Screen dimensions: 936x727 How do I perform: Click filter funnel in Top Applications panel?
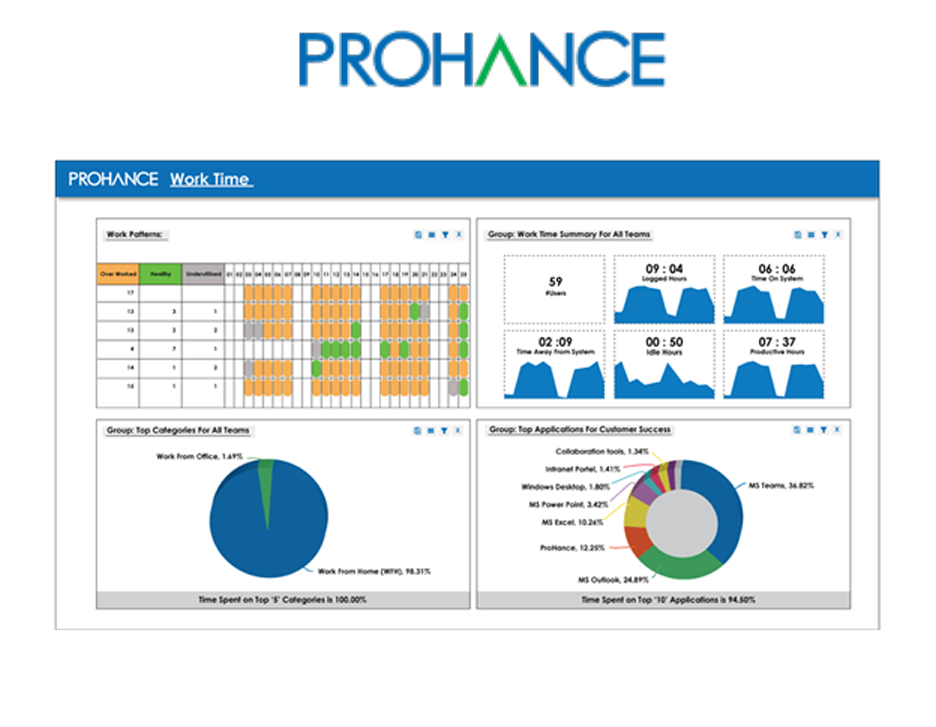824,430
